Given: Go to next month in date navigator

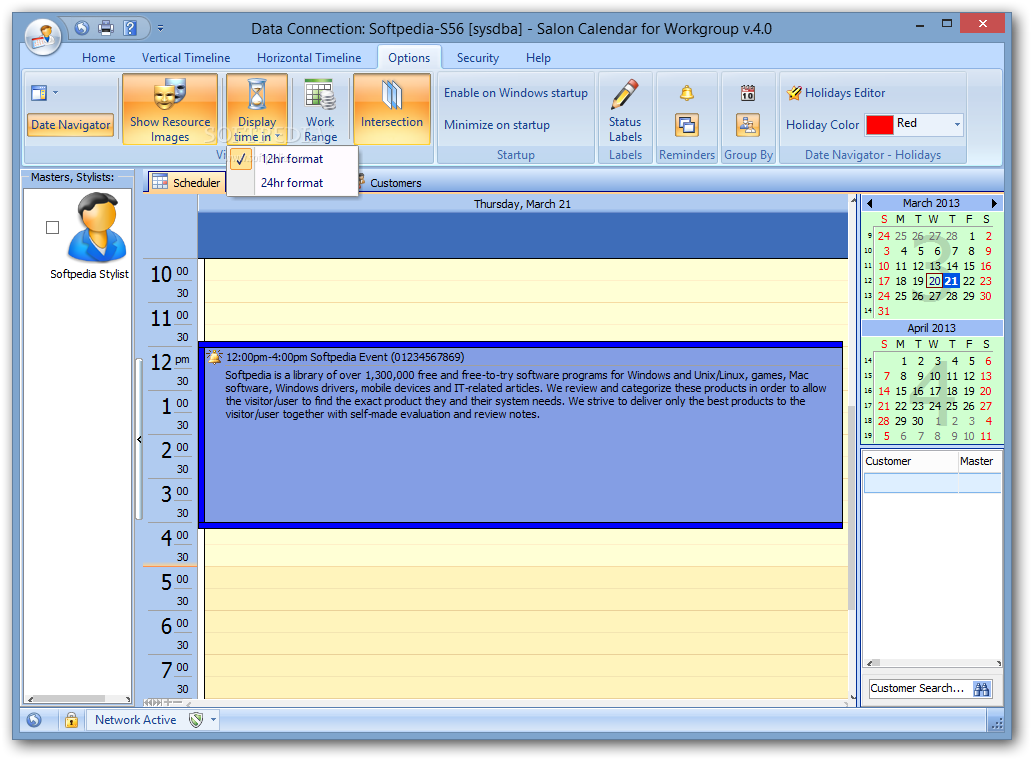Looking at the screenshot, I should [x=994, y=203].
